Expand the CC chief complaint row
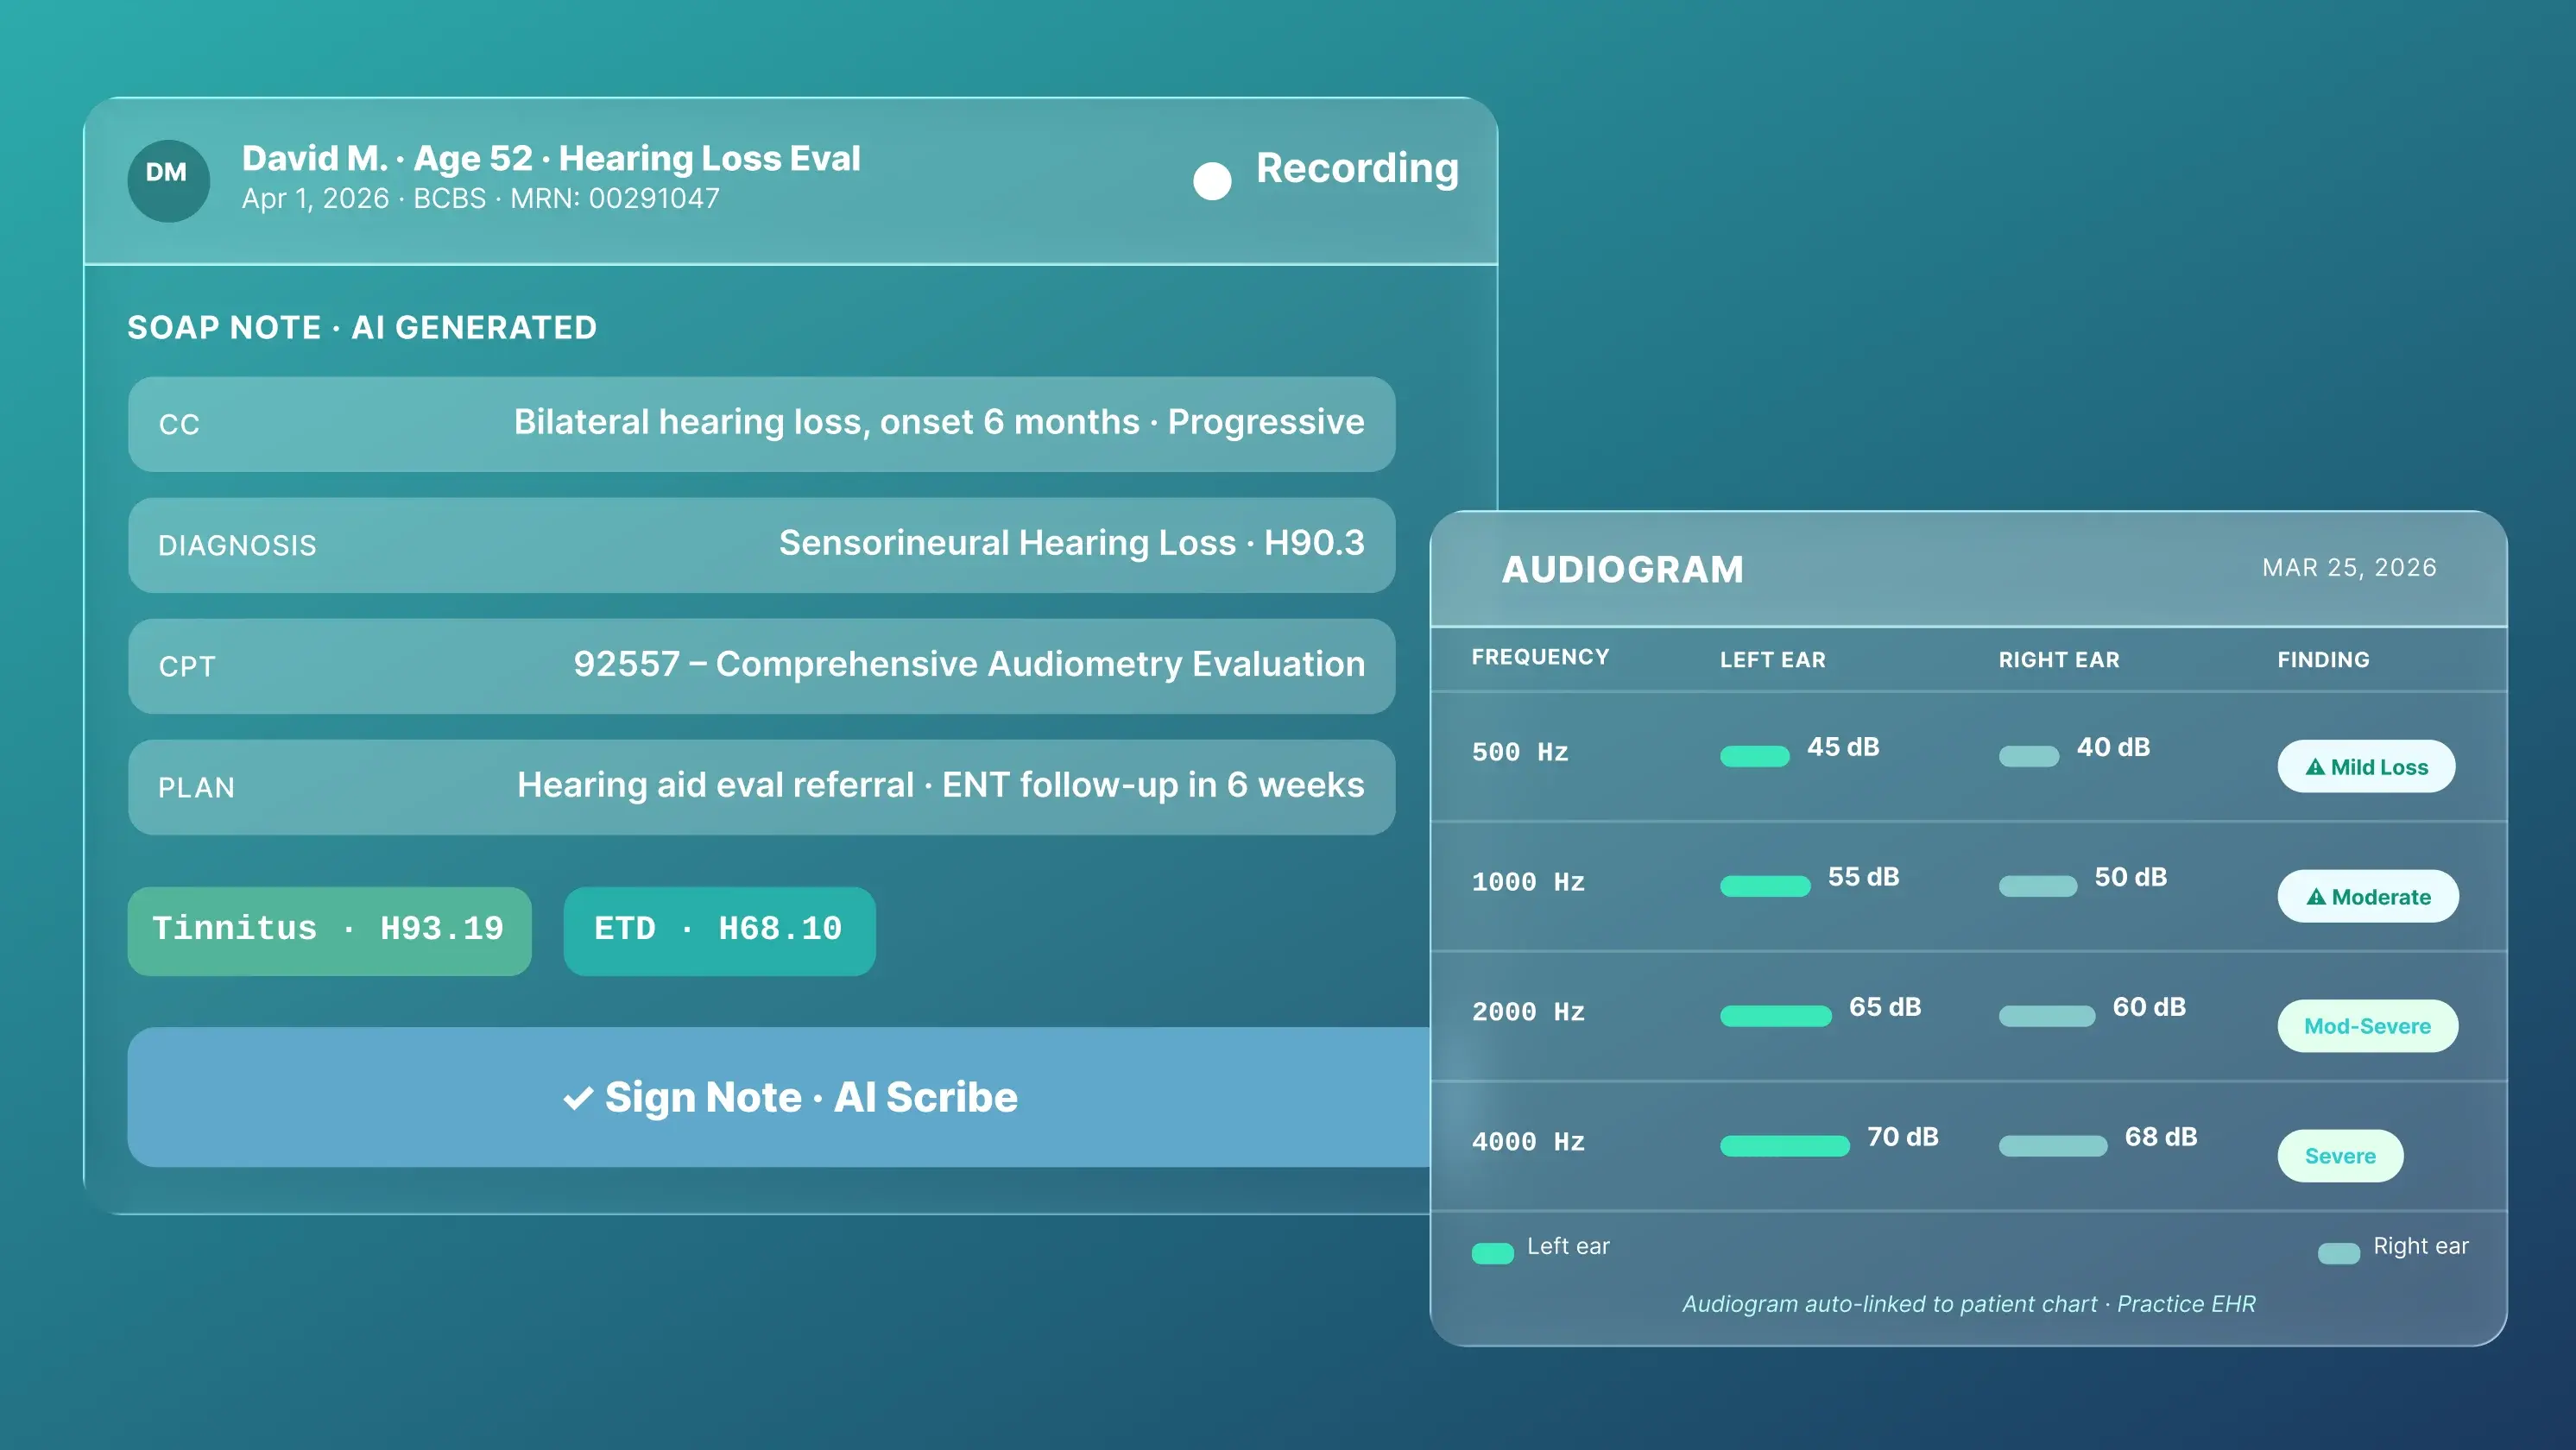Image resolution: width=2576 pixels, height=1450 pixels. tap(760, 424)
